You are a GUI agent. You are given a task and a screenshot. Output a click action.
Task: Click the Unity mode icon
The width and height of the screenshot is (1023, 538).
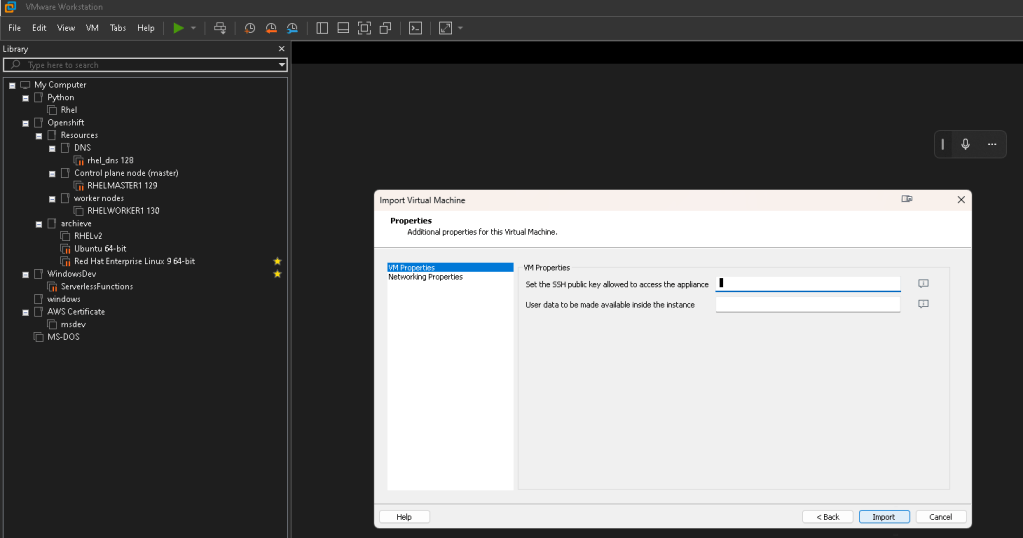click(386, 28)
